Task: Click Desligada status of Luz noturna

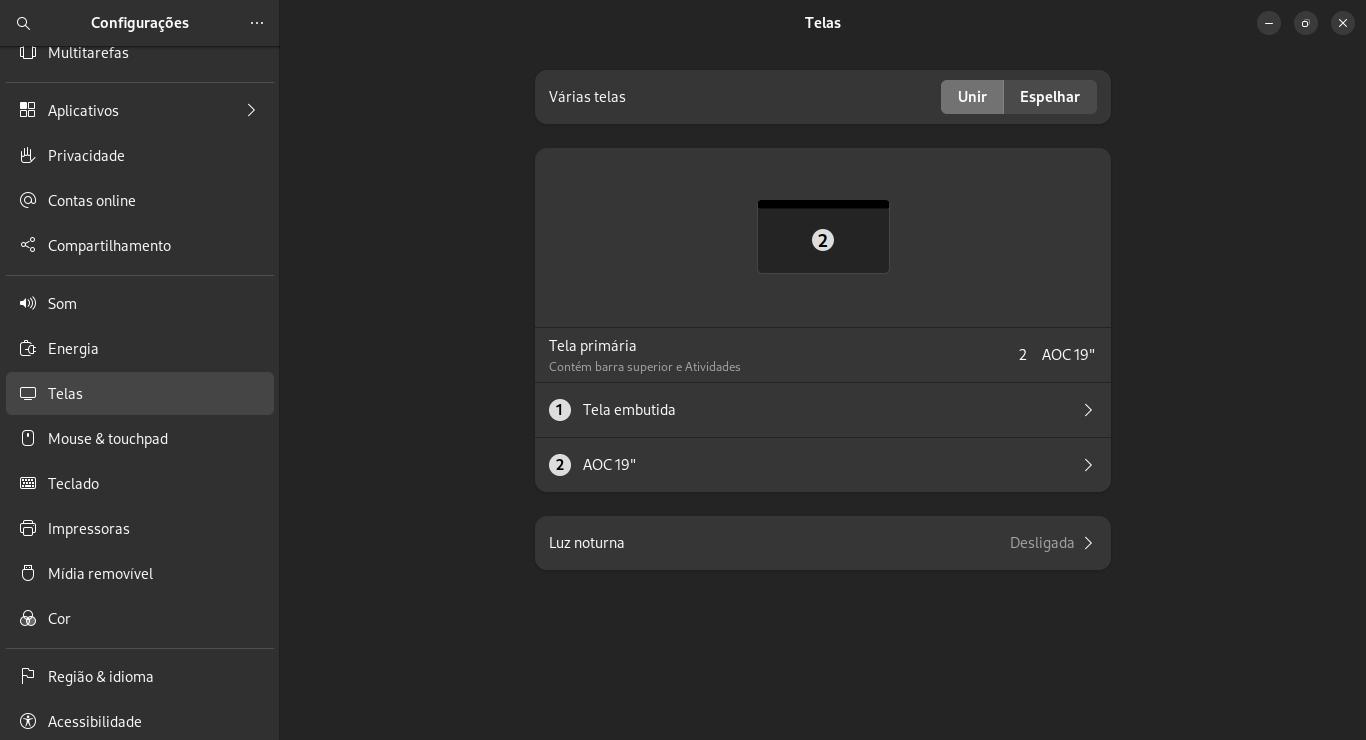Action: 1042,543
